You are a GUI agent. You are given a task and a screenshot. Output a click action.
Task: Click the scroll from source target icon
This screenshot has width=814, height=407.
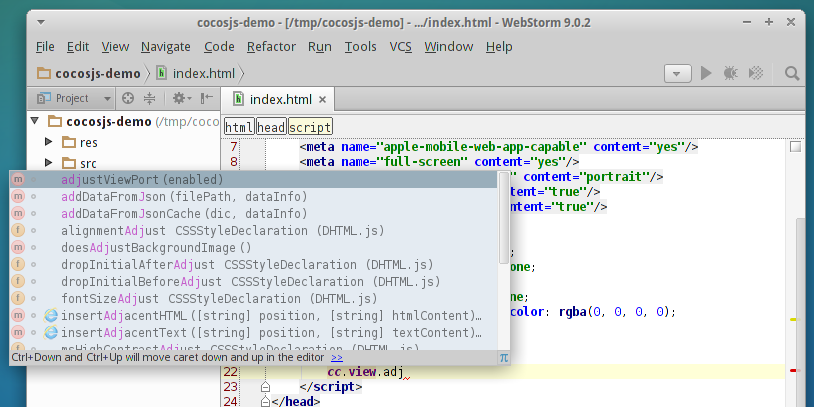pos(128,98)
